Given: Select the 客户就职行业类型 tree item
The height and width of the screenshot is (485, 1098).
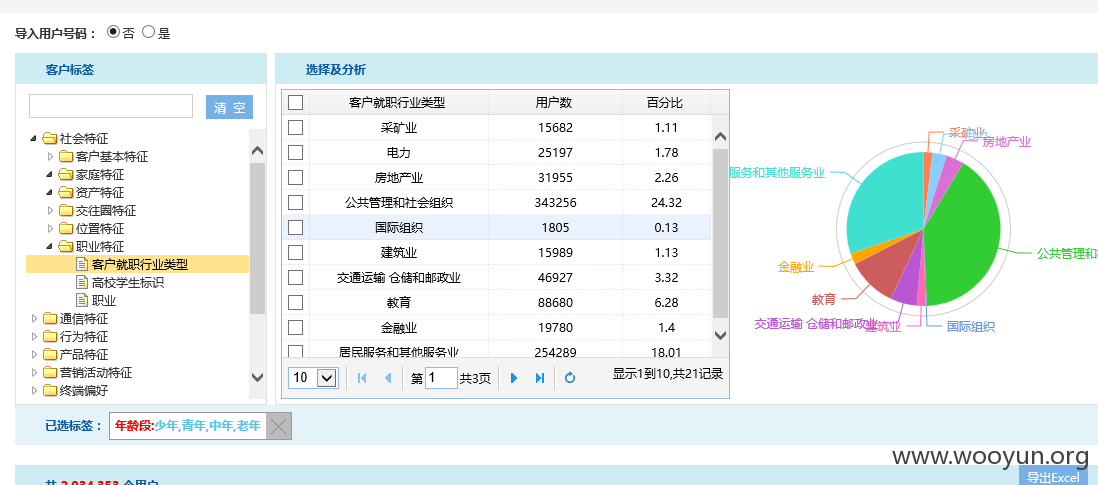Looking at the screenshot, I should coord(140,265).
